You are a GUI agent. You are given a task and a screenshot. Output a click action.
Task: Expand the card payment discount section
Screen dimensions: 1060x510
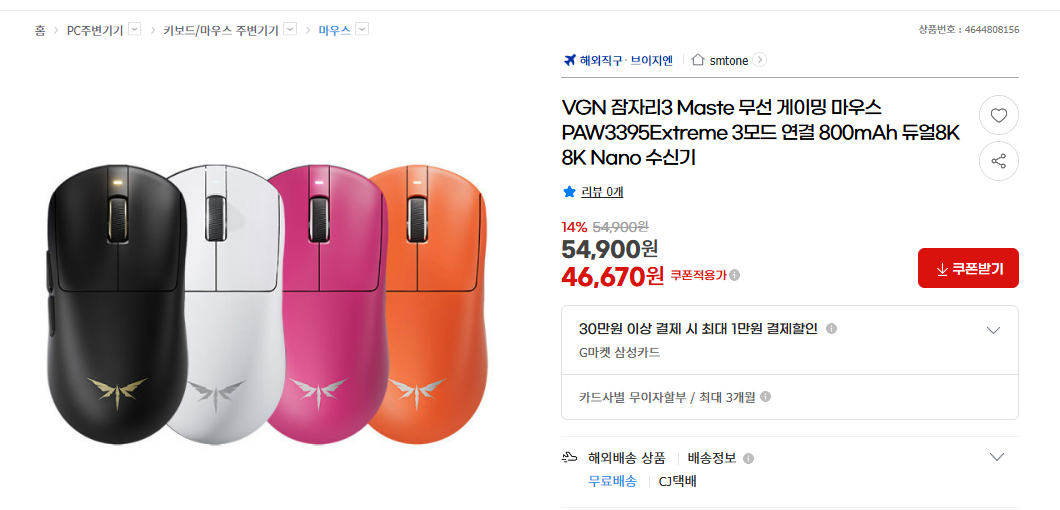(x=993, y=330)
